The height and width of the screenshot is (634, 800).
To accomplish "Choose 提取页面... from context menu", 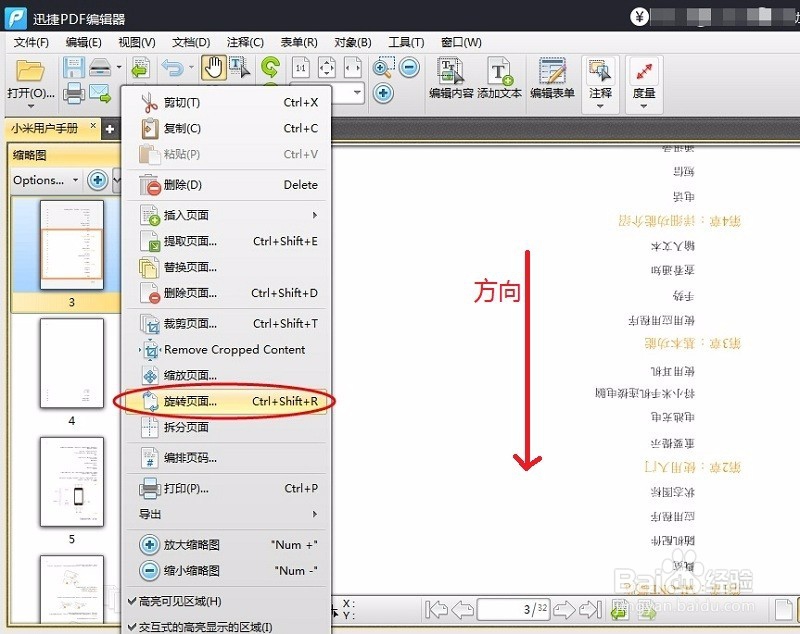I will click(226, 241).
